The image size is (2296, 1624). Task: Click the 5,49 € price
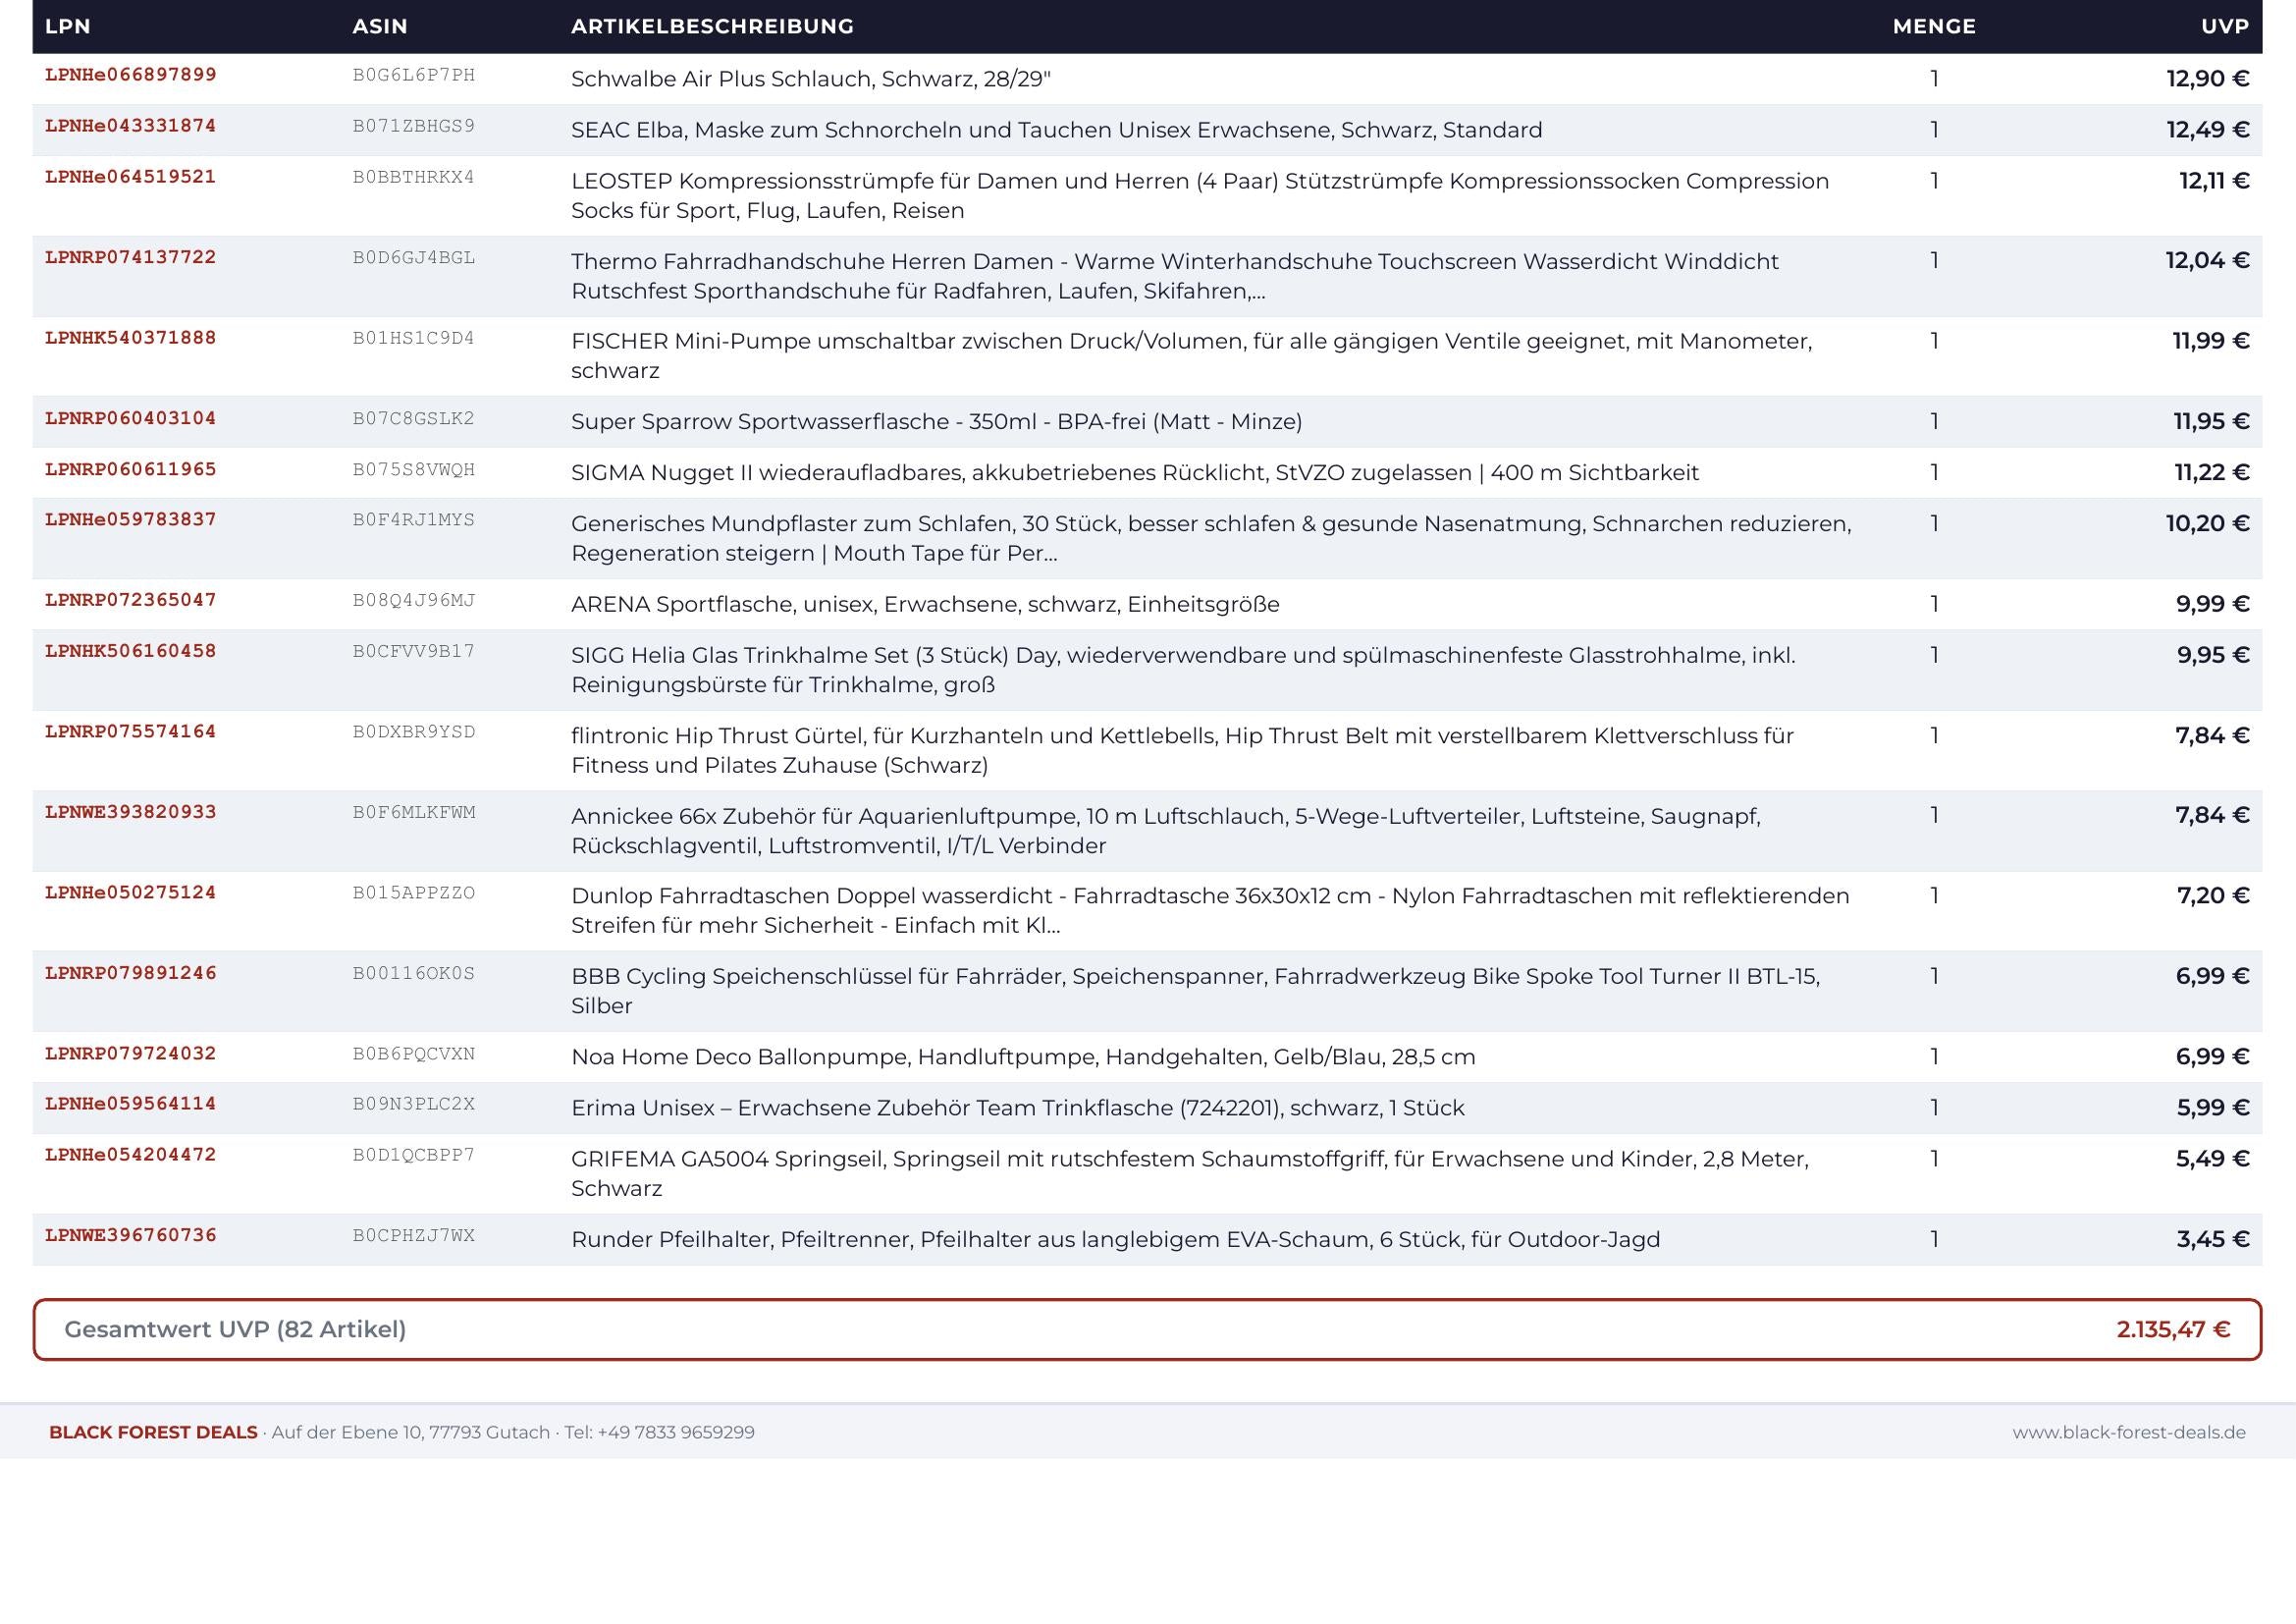pyautogui.click(x=2213, y=1159)
